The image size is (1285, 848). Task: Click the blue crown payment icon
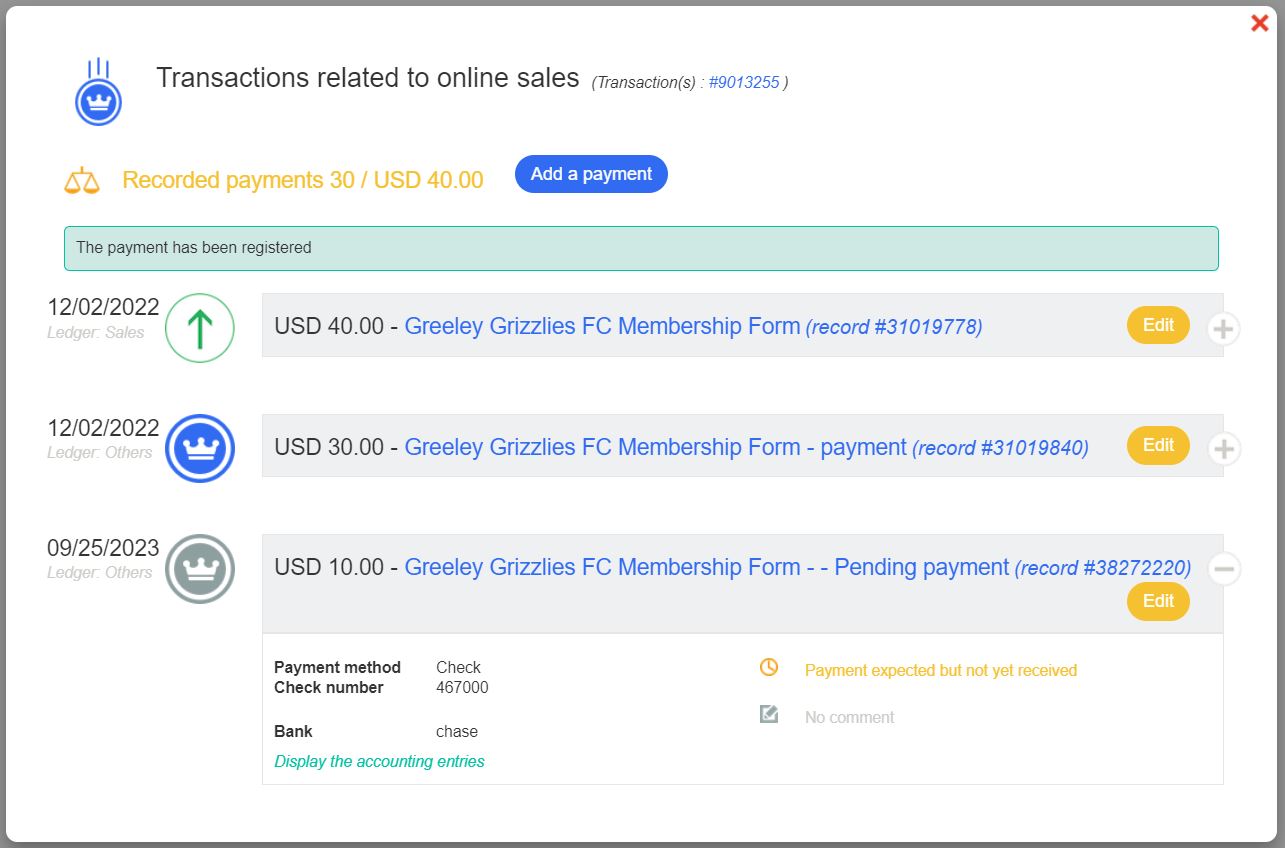(200, 449)
